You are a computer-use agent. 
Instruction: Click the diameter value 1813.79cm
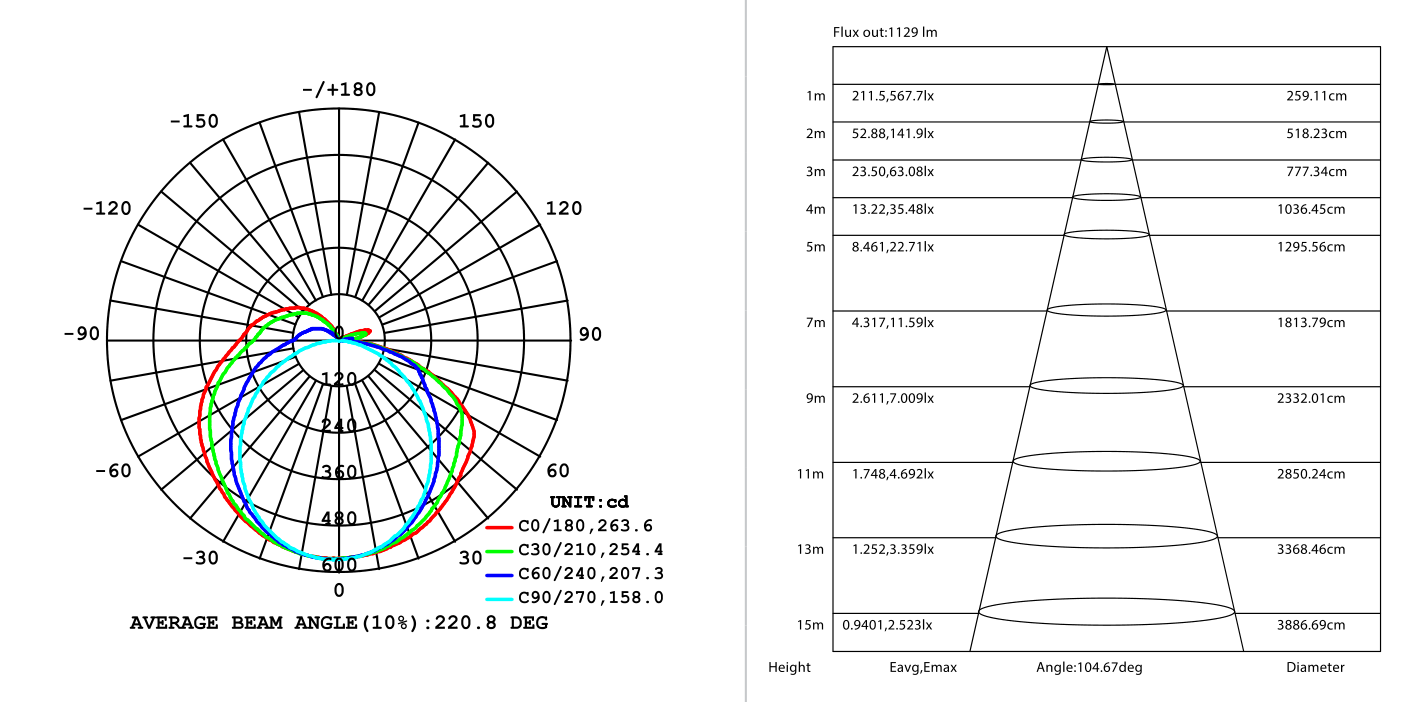(1311, 323)
